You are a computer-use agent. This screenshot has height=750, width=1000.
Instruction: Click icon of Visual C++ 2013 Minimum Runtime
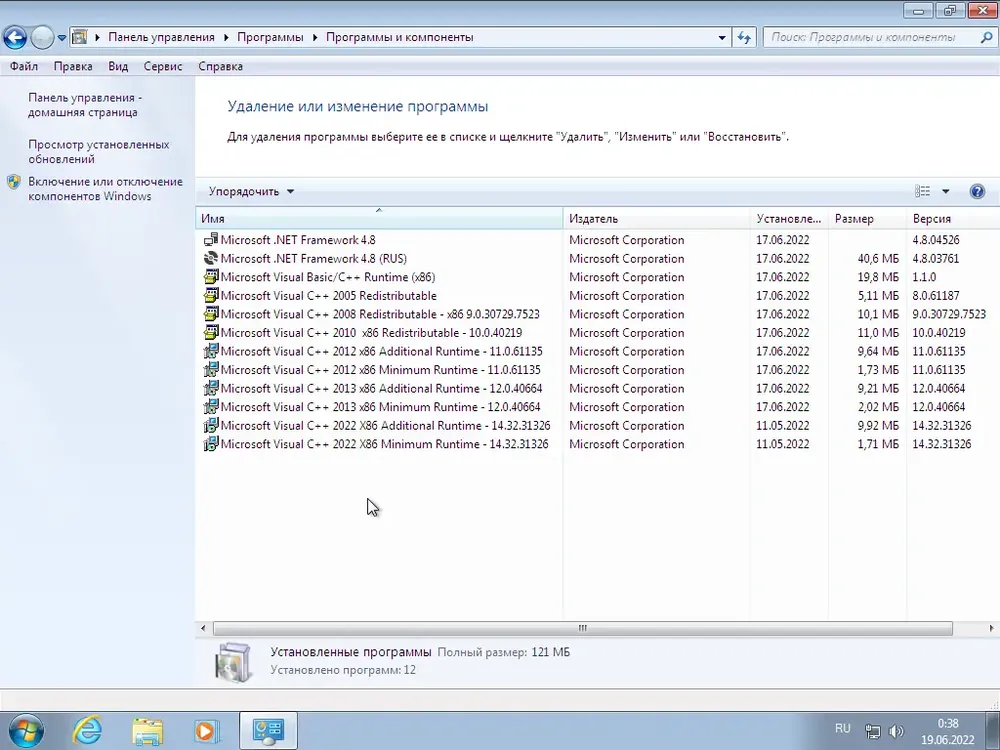(x=210, y=406)
